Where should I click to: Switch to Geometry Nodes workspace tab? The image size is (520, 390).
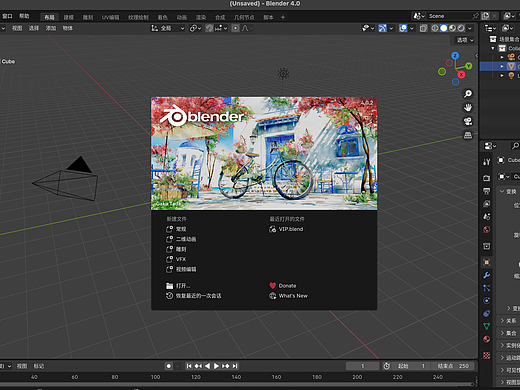coord(244,17)
